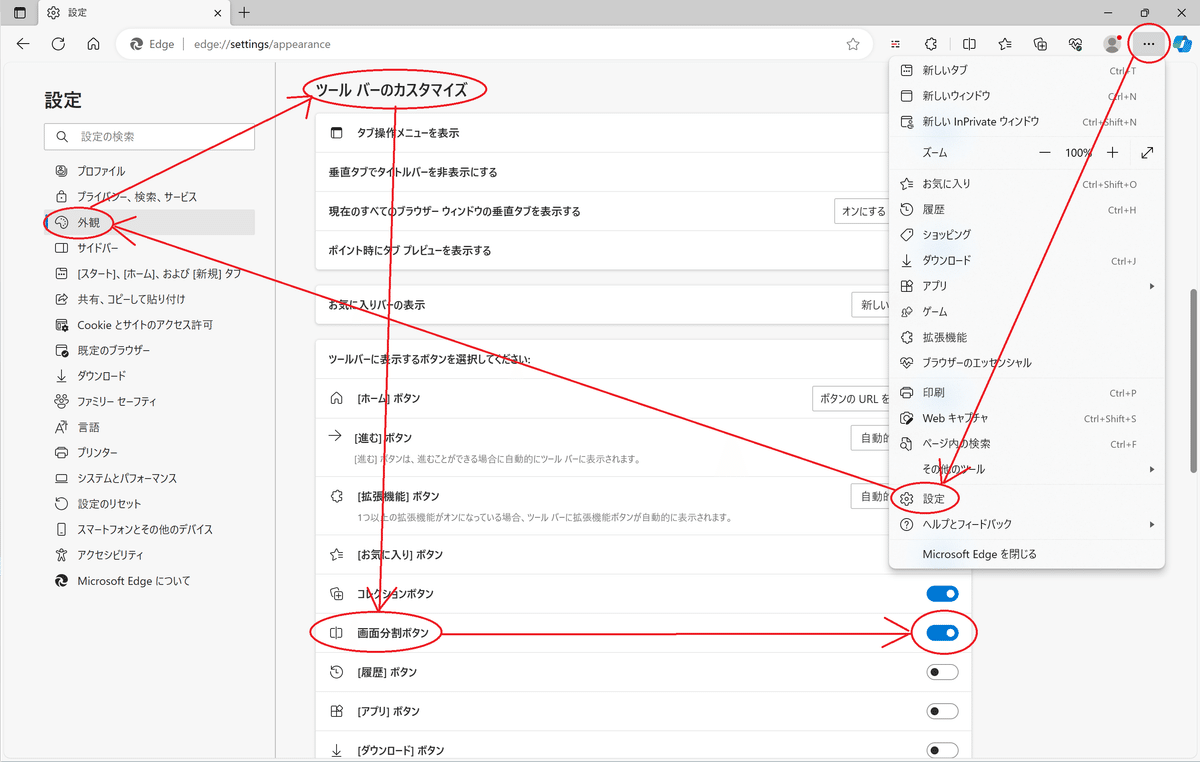This screenshot has height=762, width=1200.
Task: Open 既定のブラウザー settings section
Action: click(x=150, y=350)
